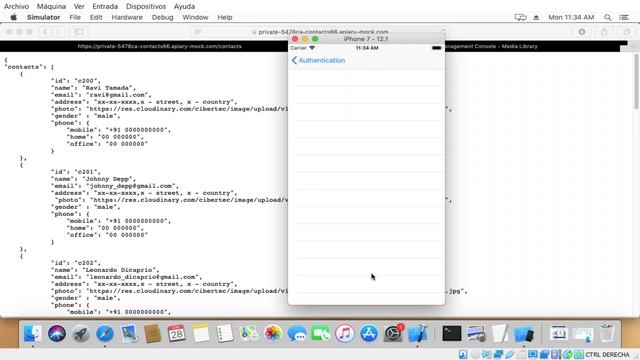
Task: Click the Safari reader view icon in address bar
Action: (198, 32)
